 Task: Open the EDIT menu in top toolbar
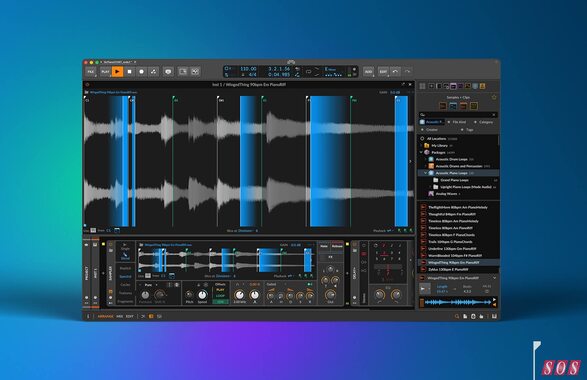[383, 72]
